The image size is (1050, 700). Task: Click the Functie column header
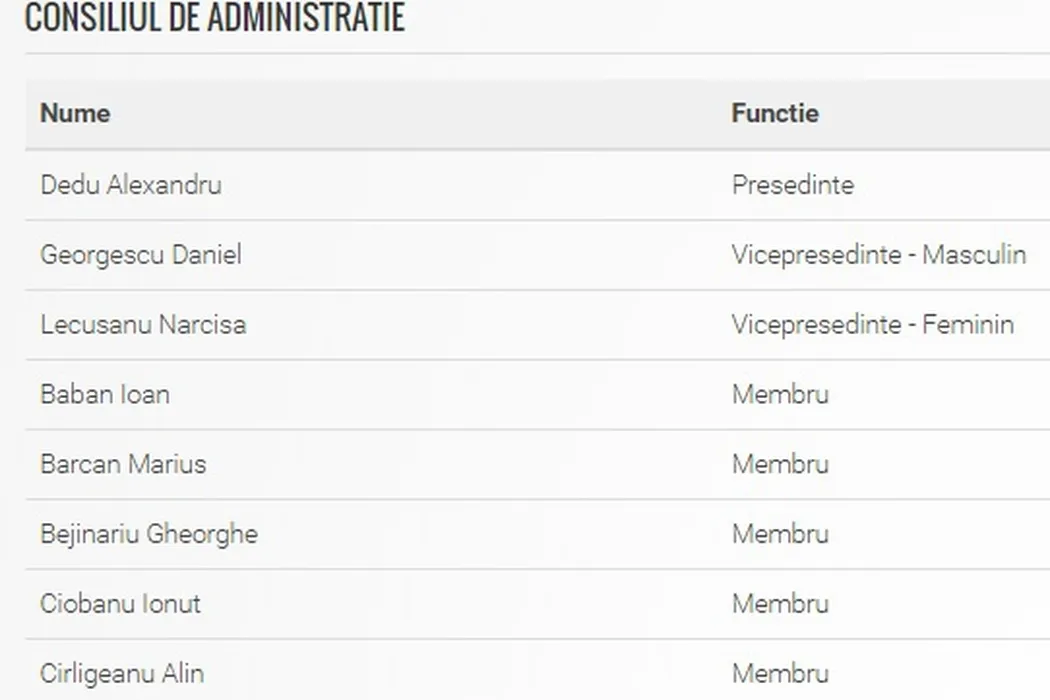[x=775, y=113]
